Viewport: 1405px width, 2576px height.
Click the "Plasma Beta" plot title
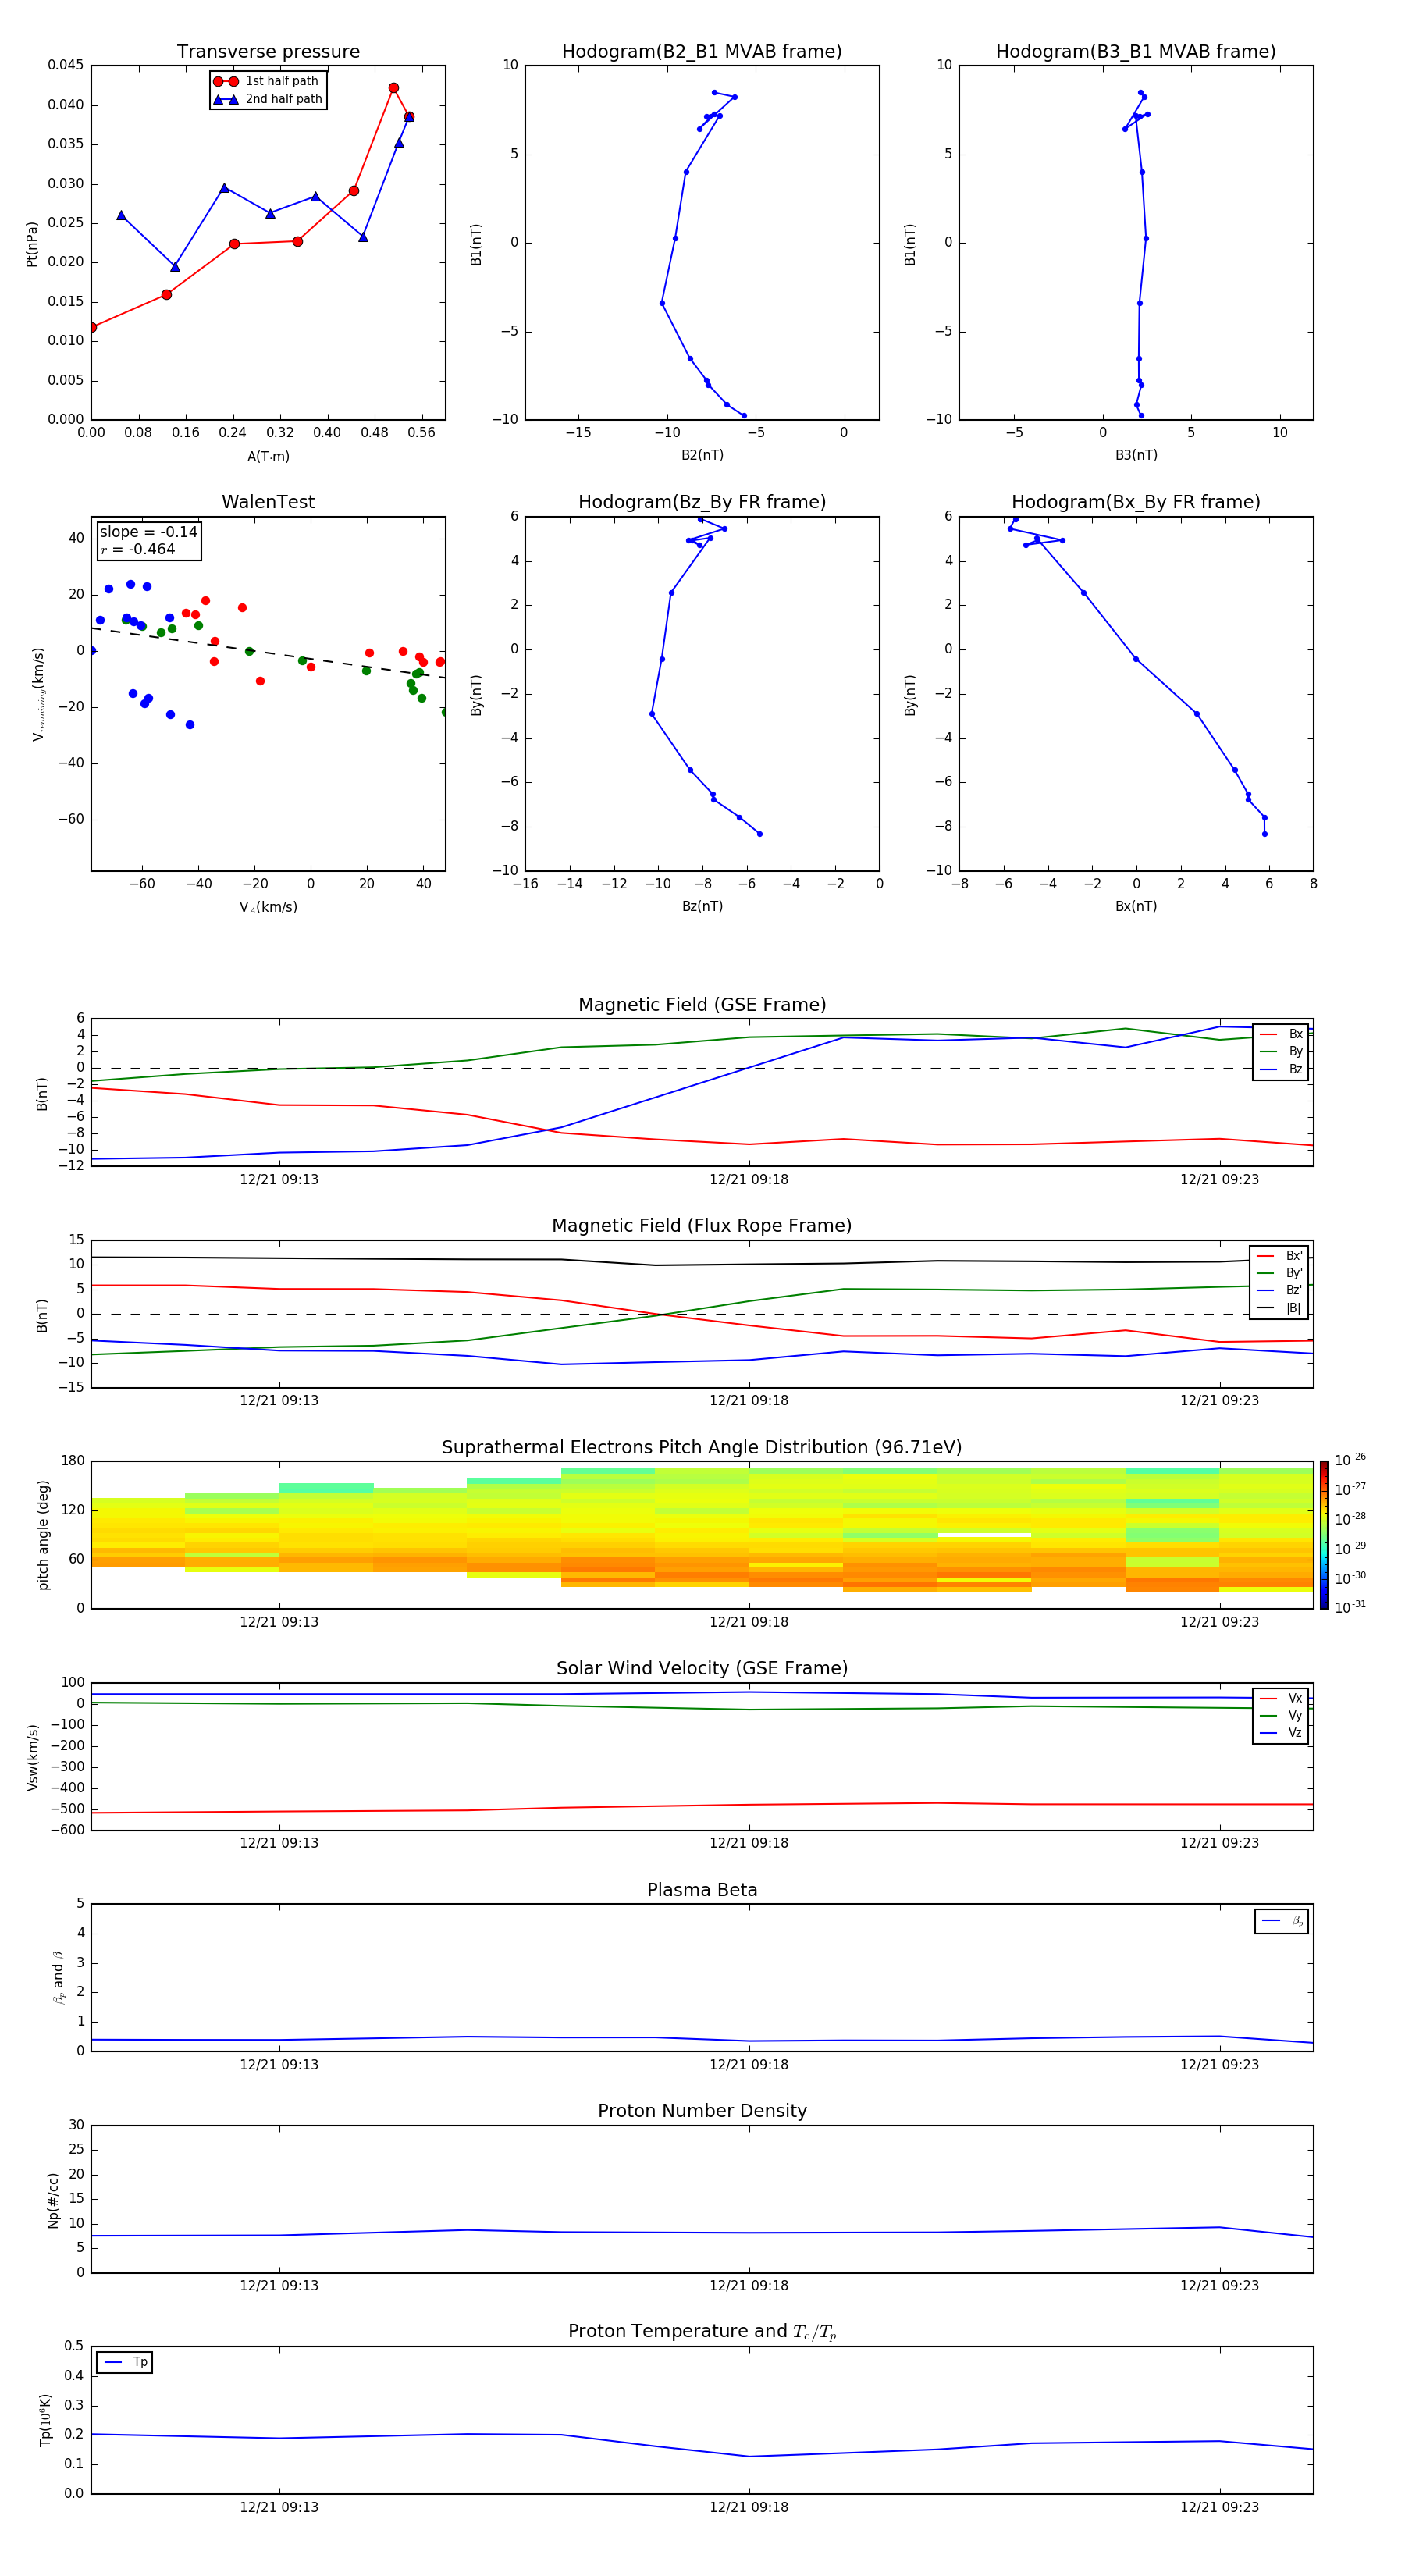pyautogui.click(x=702, y=1890)
